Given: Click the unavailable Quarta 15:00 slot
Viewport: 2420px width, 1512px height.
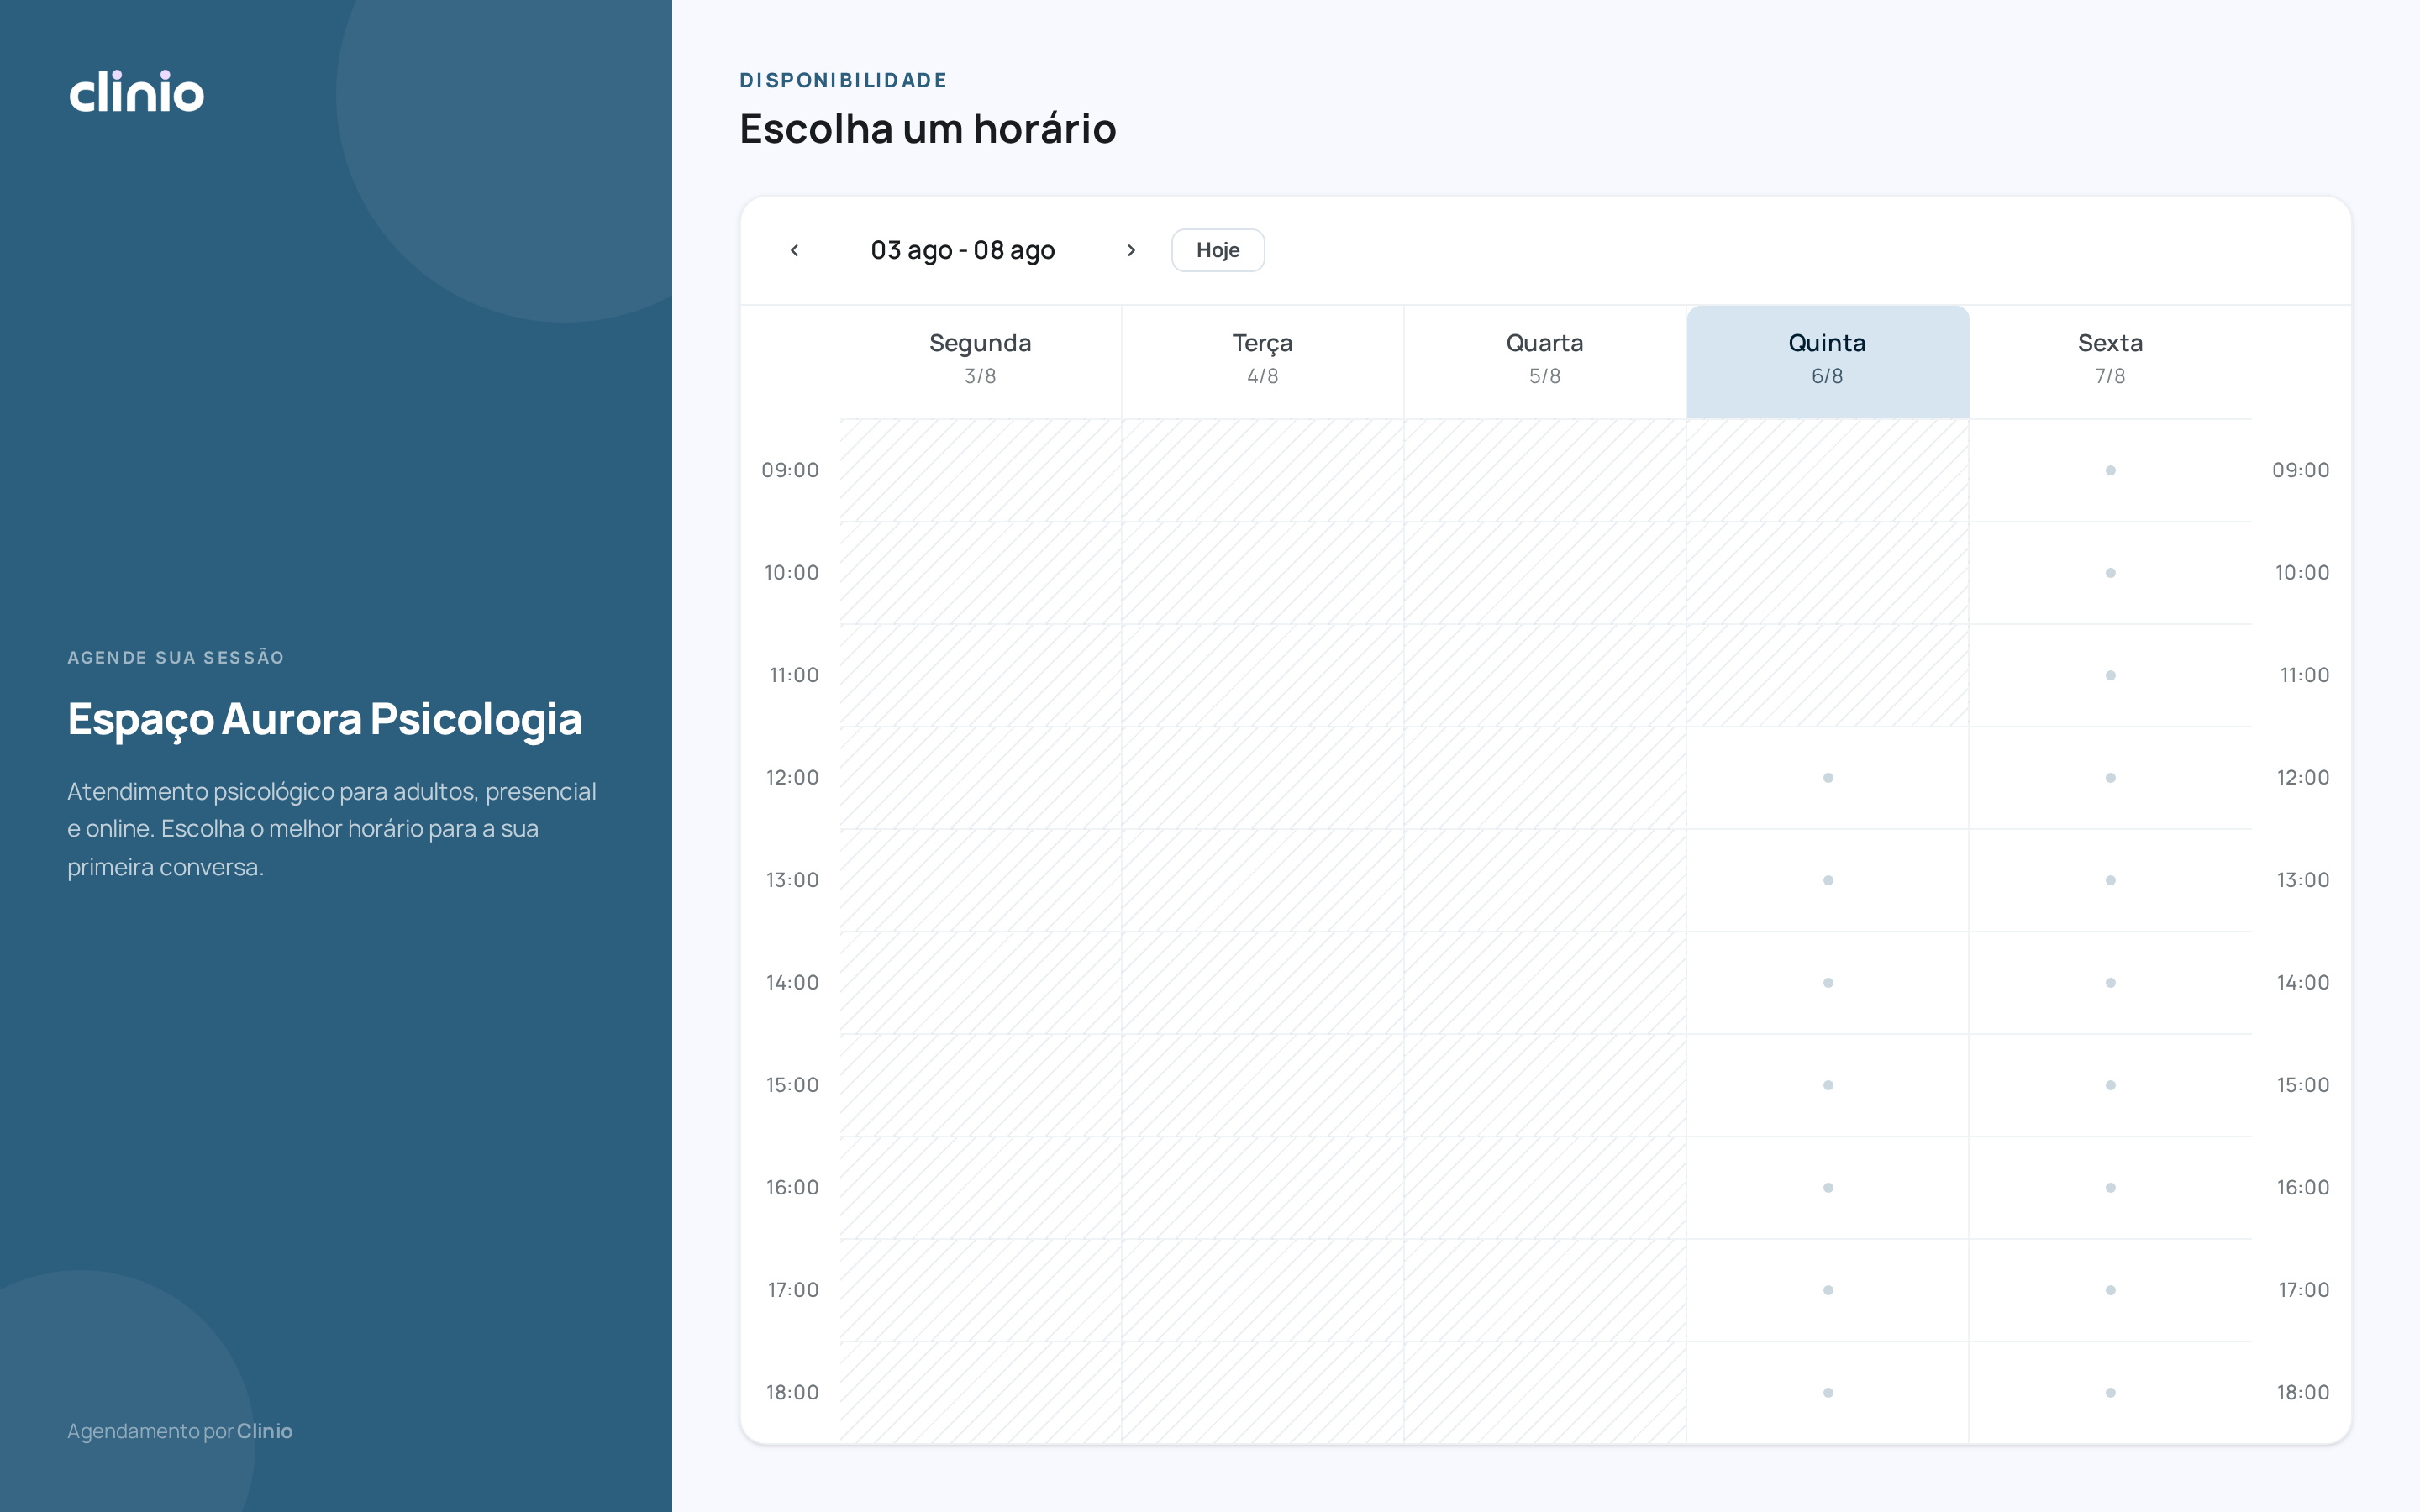Looking at the screenshot, I should 1544,1085.
